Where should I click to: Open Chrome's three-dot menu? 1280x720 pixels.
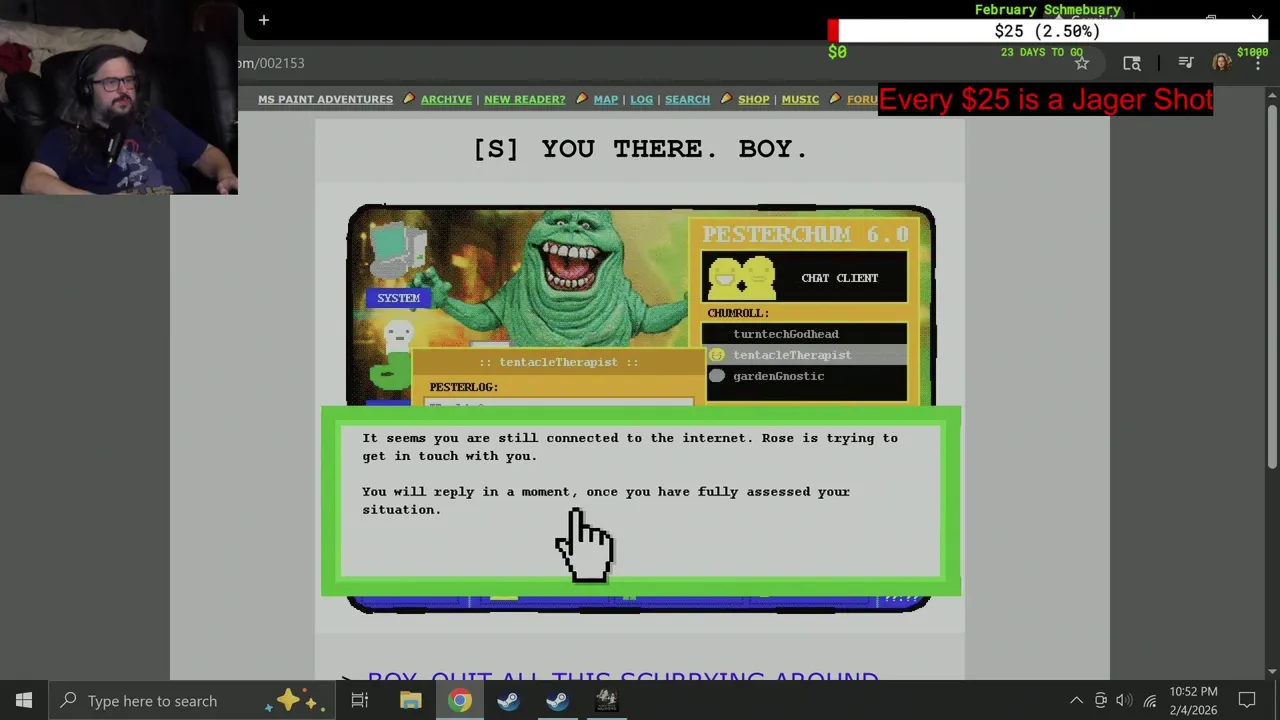(x=1258, y=63)
